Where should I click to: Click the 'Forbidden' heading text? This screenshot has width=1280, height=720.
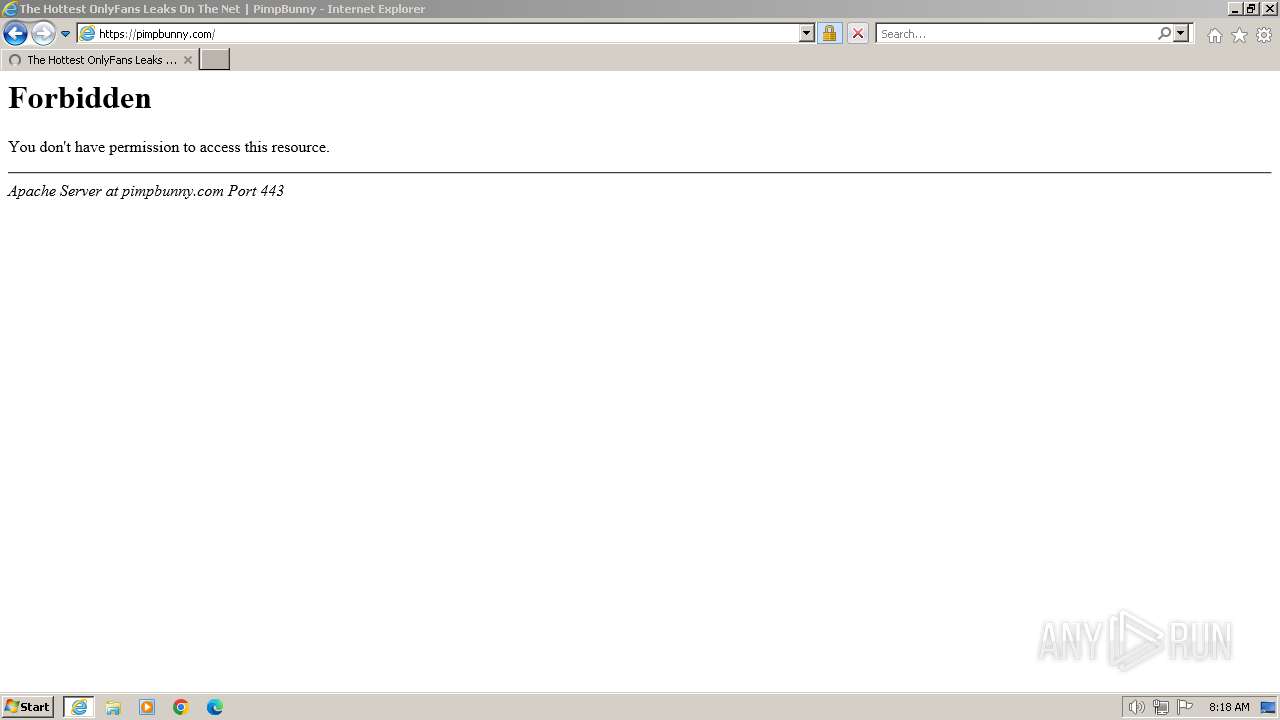click(80, 98)
